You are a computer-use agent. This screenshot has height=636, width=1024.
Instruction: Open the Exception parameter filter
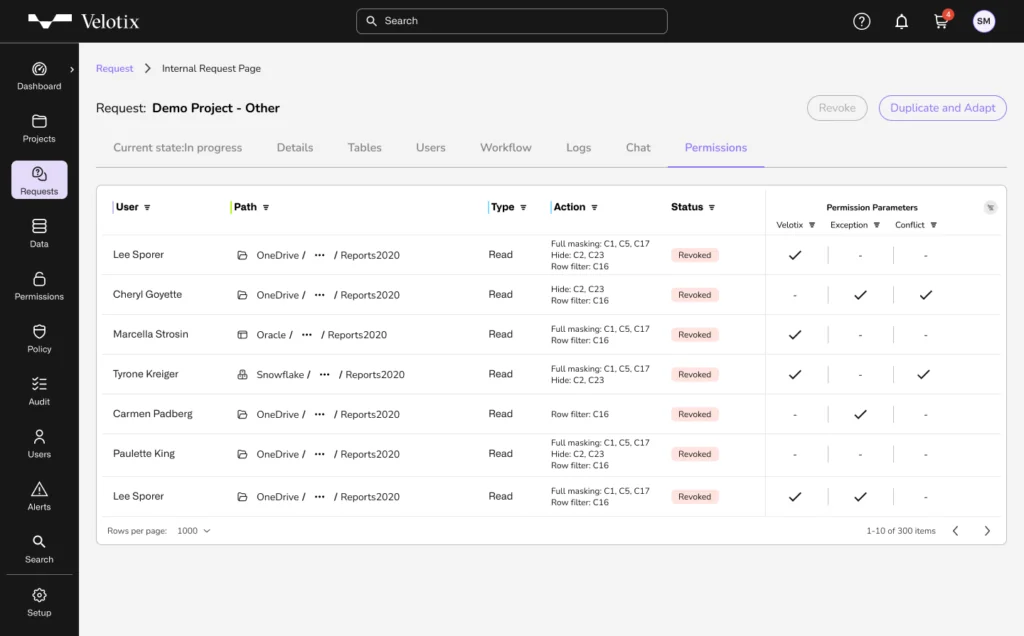[876, 225]
